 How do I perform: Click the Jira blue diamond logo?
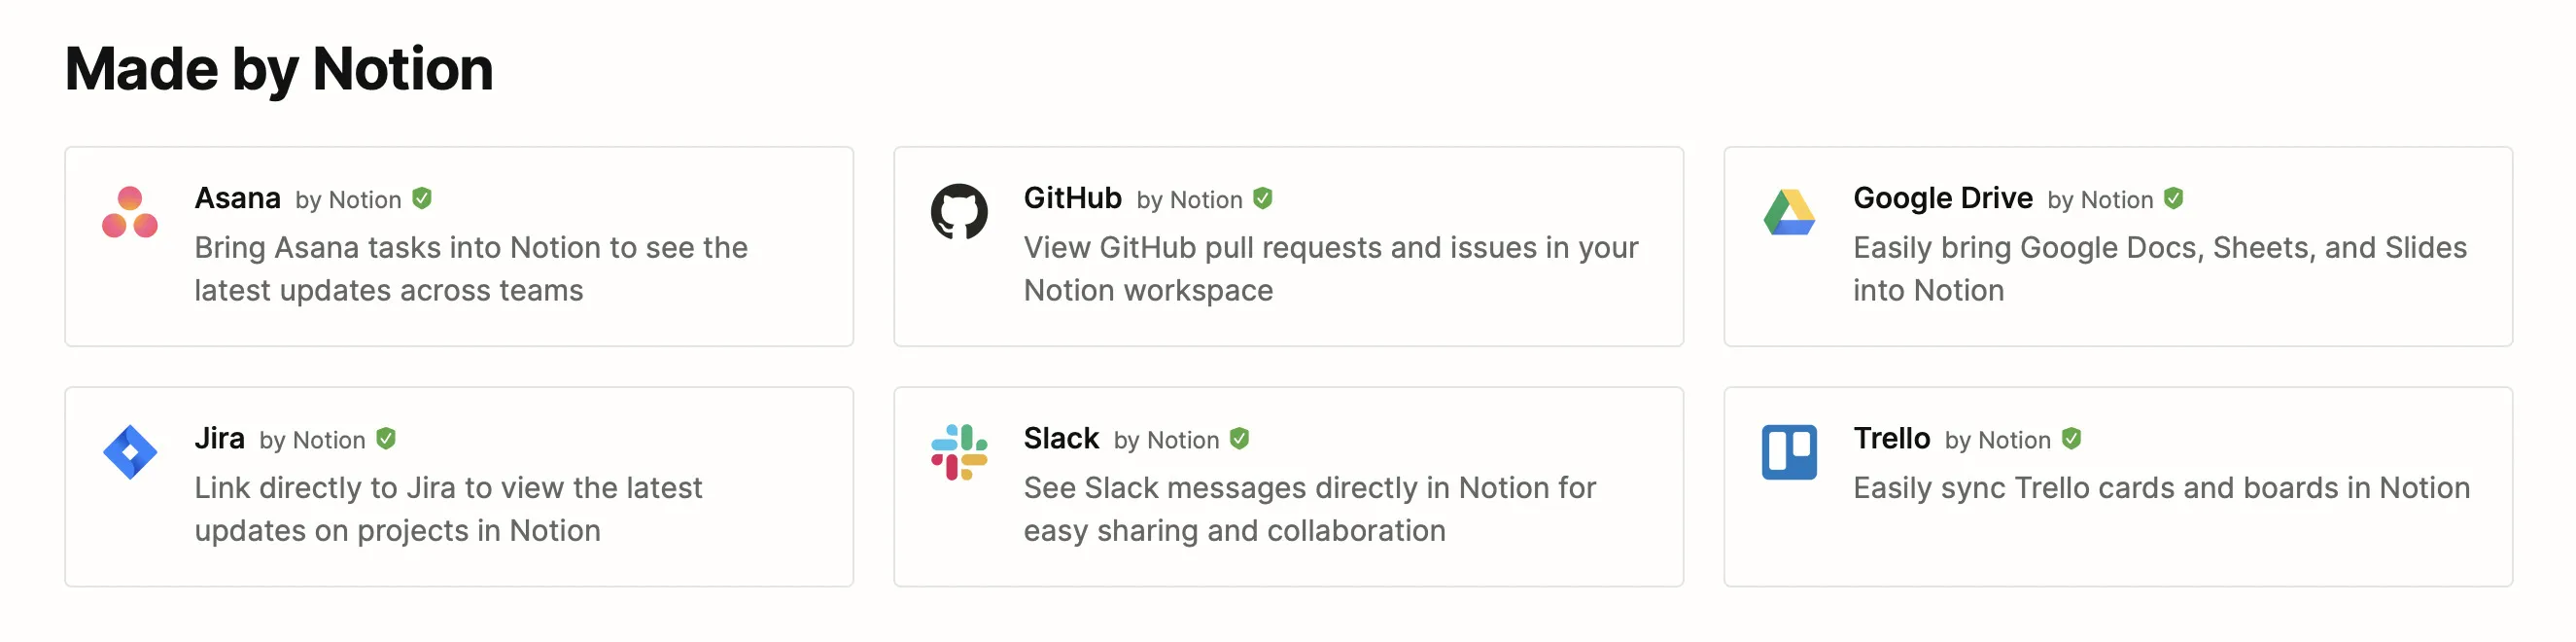[x=130, y=452]
